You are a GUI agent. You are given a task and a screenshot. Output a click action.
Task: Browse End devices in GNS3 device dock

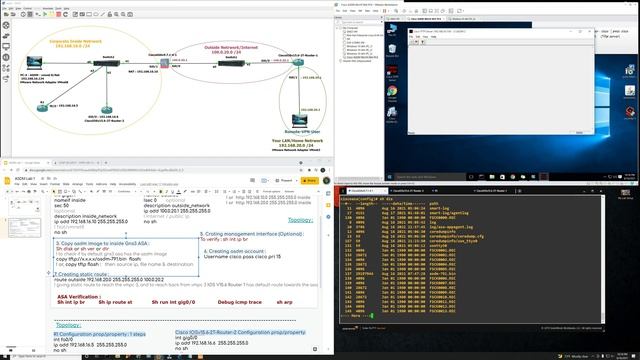tap(6, 47)
